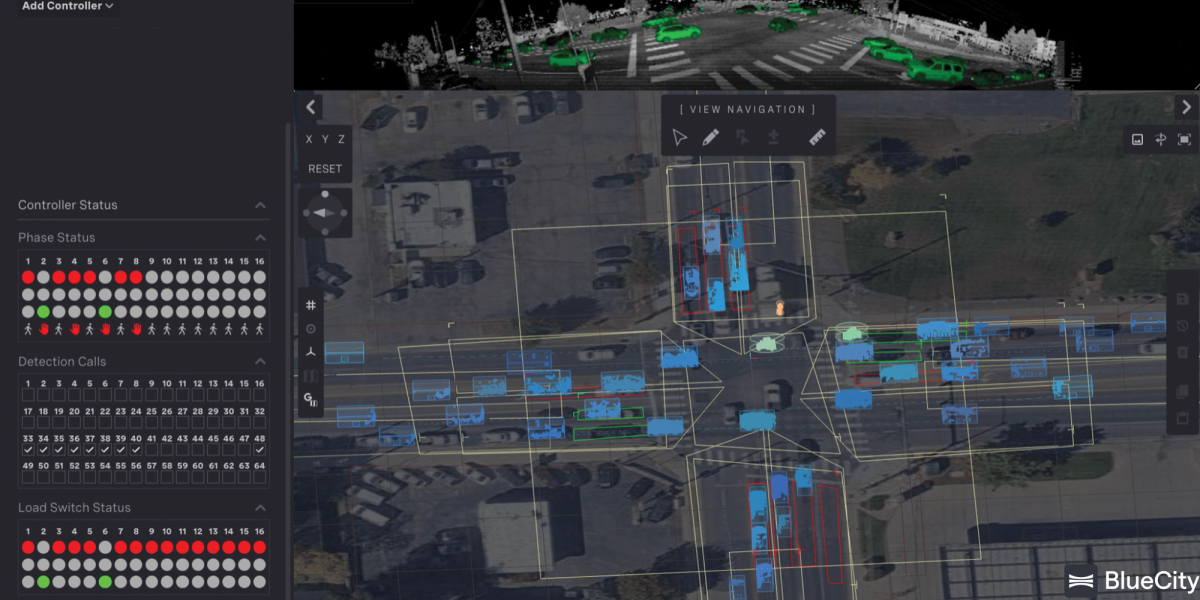Toggle detection call checkbox 48
This screenshot has width=1200, height=600.
click(x=259, y=451)
